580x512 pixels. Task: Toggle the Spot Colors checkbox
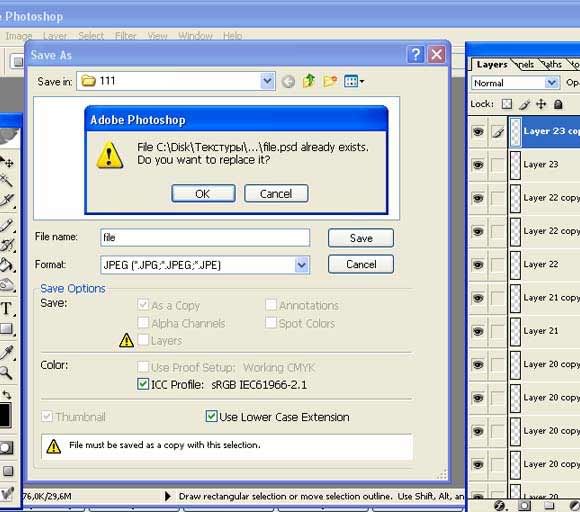tap(271, 322)
